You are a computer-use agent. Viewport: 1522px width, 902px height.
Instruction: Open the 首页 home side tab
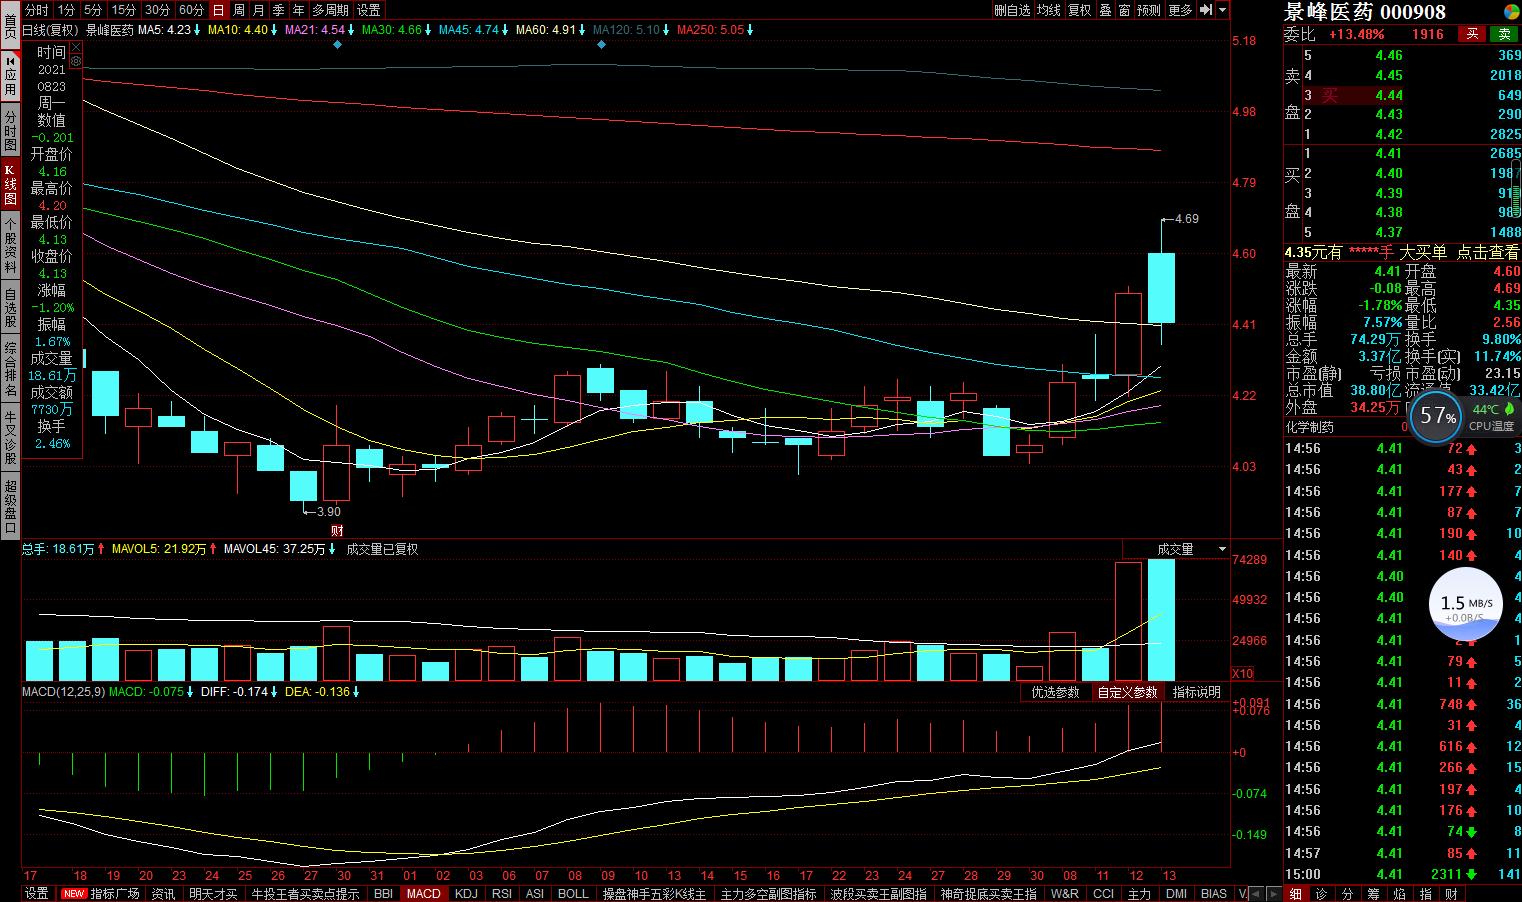click(x=10, y=25)
